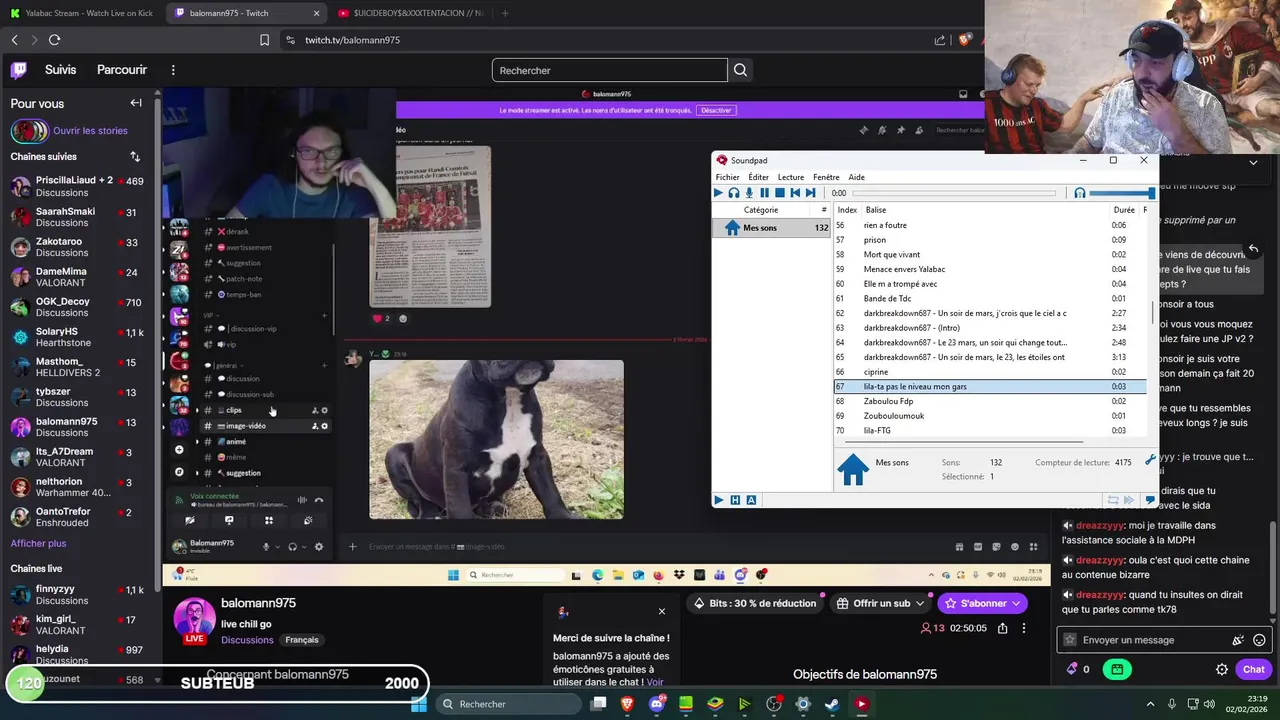Image resolution: width=1280 pixels, height=720 pixels.
Task: Open the Twitch three-dot more menu
Action: click(x=173, y=70)
